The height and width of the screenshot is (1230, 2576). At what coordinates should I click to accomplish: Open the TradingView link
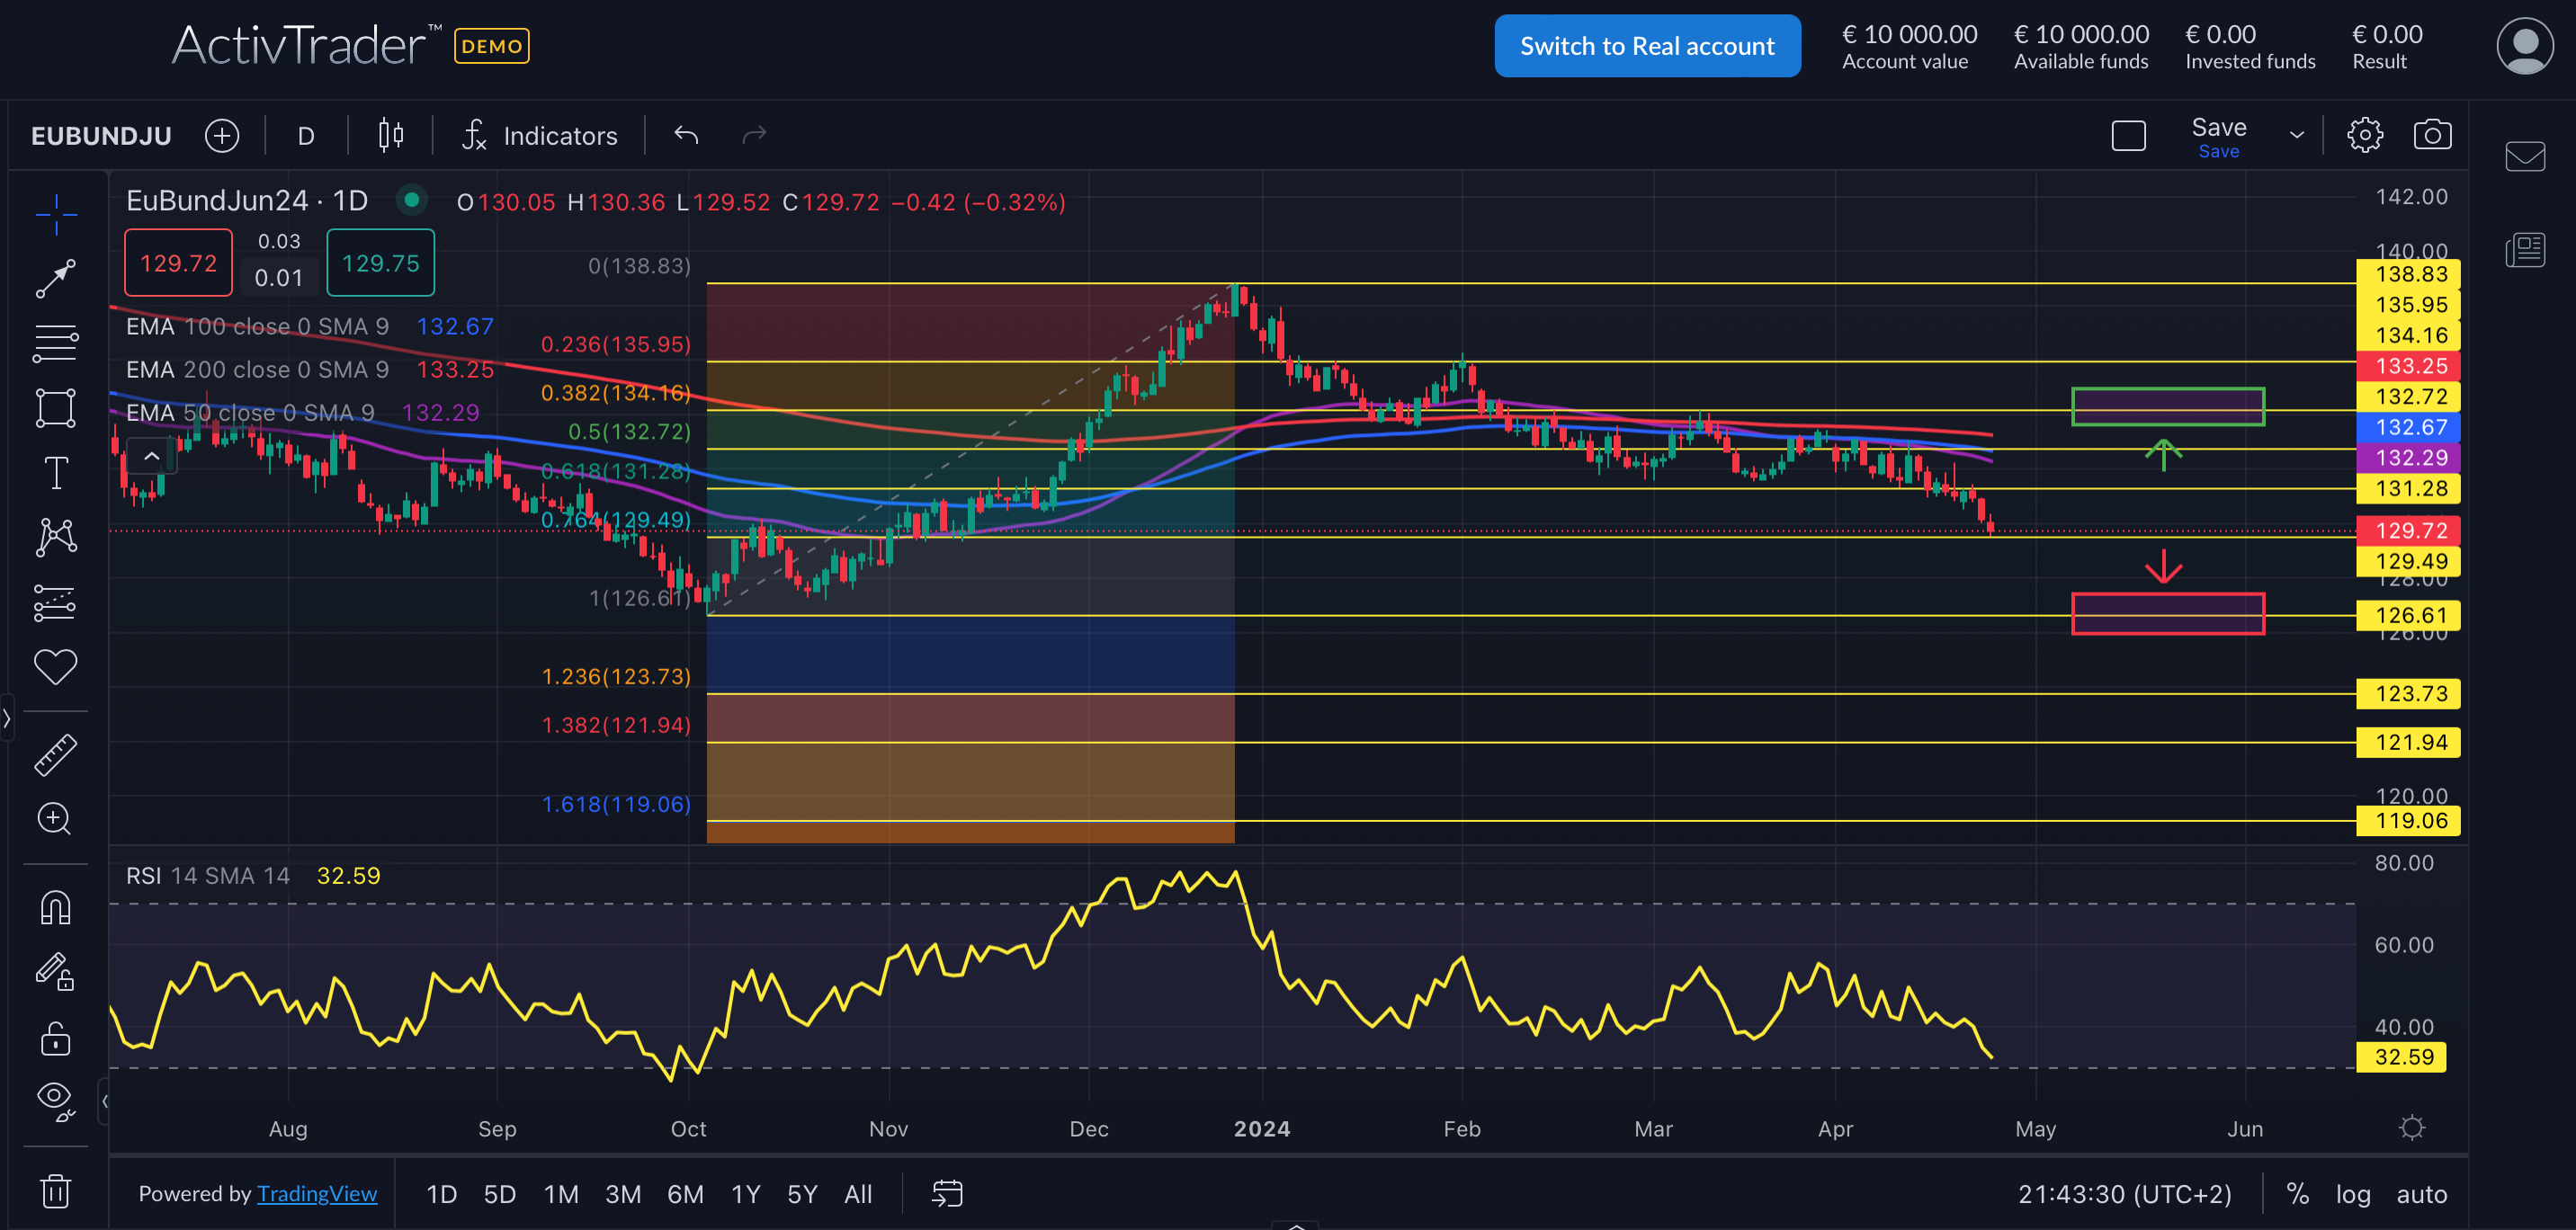pos(317,1193)
